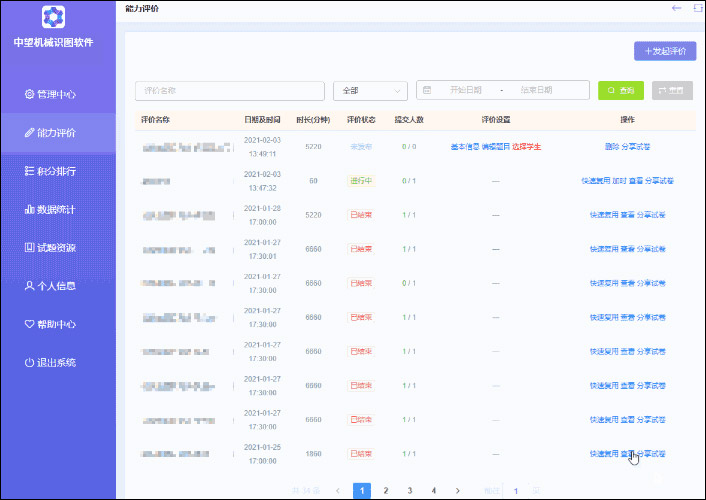Click 退出系统 to log out
The width and height of the screenshot is (706, 500).
[x=50, y=362]
